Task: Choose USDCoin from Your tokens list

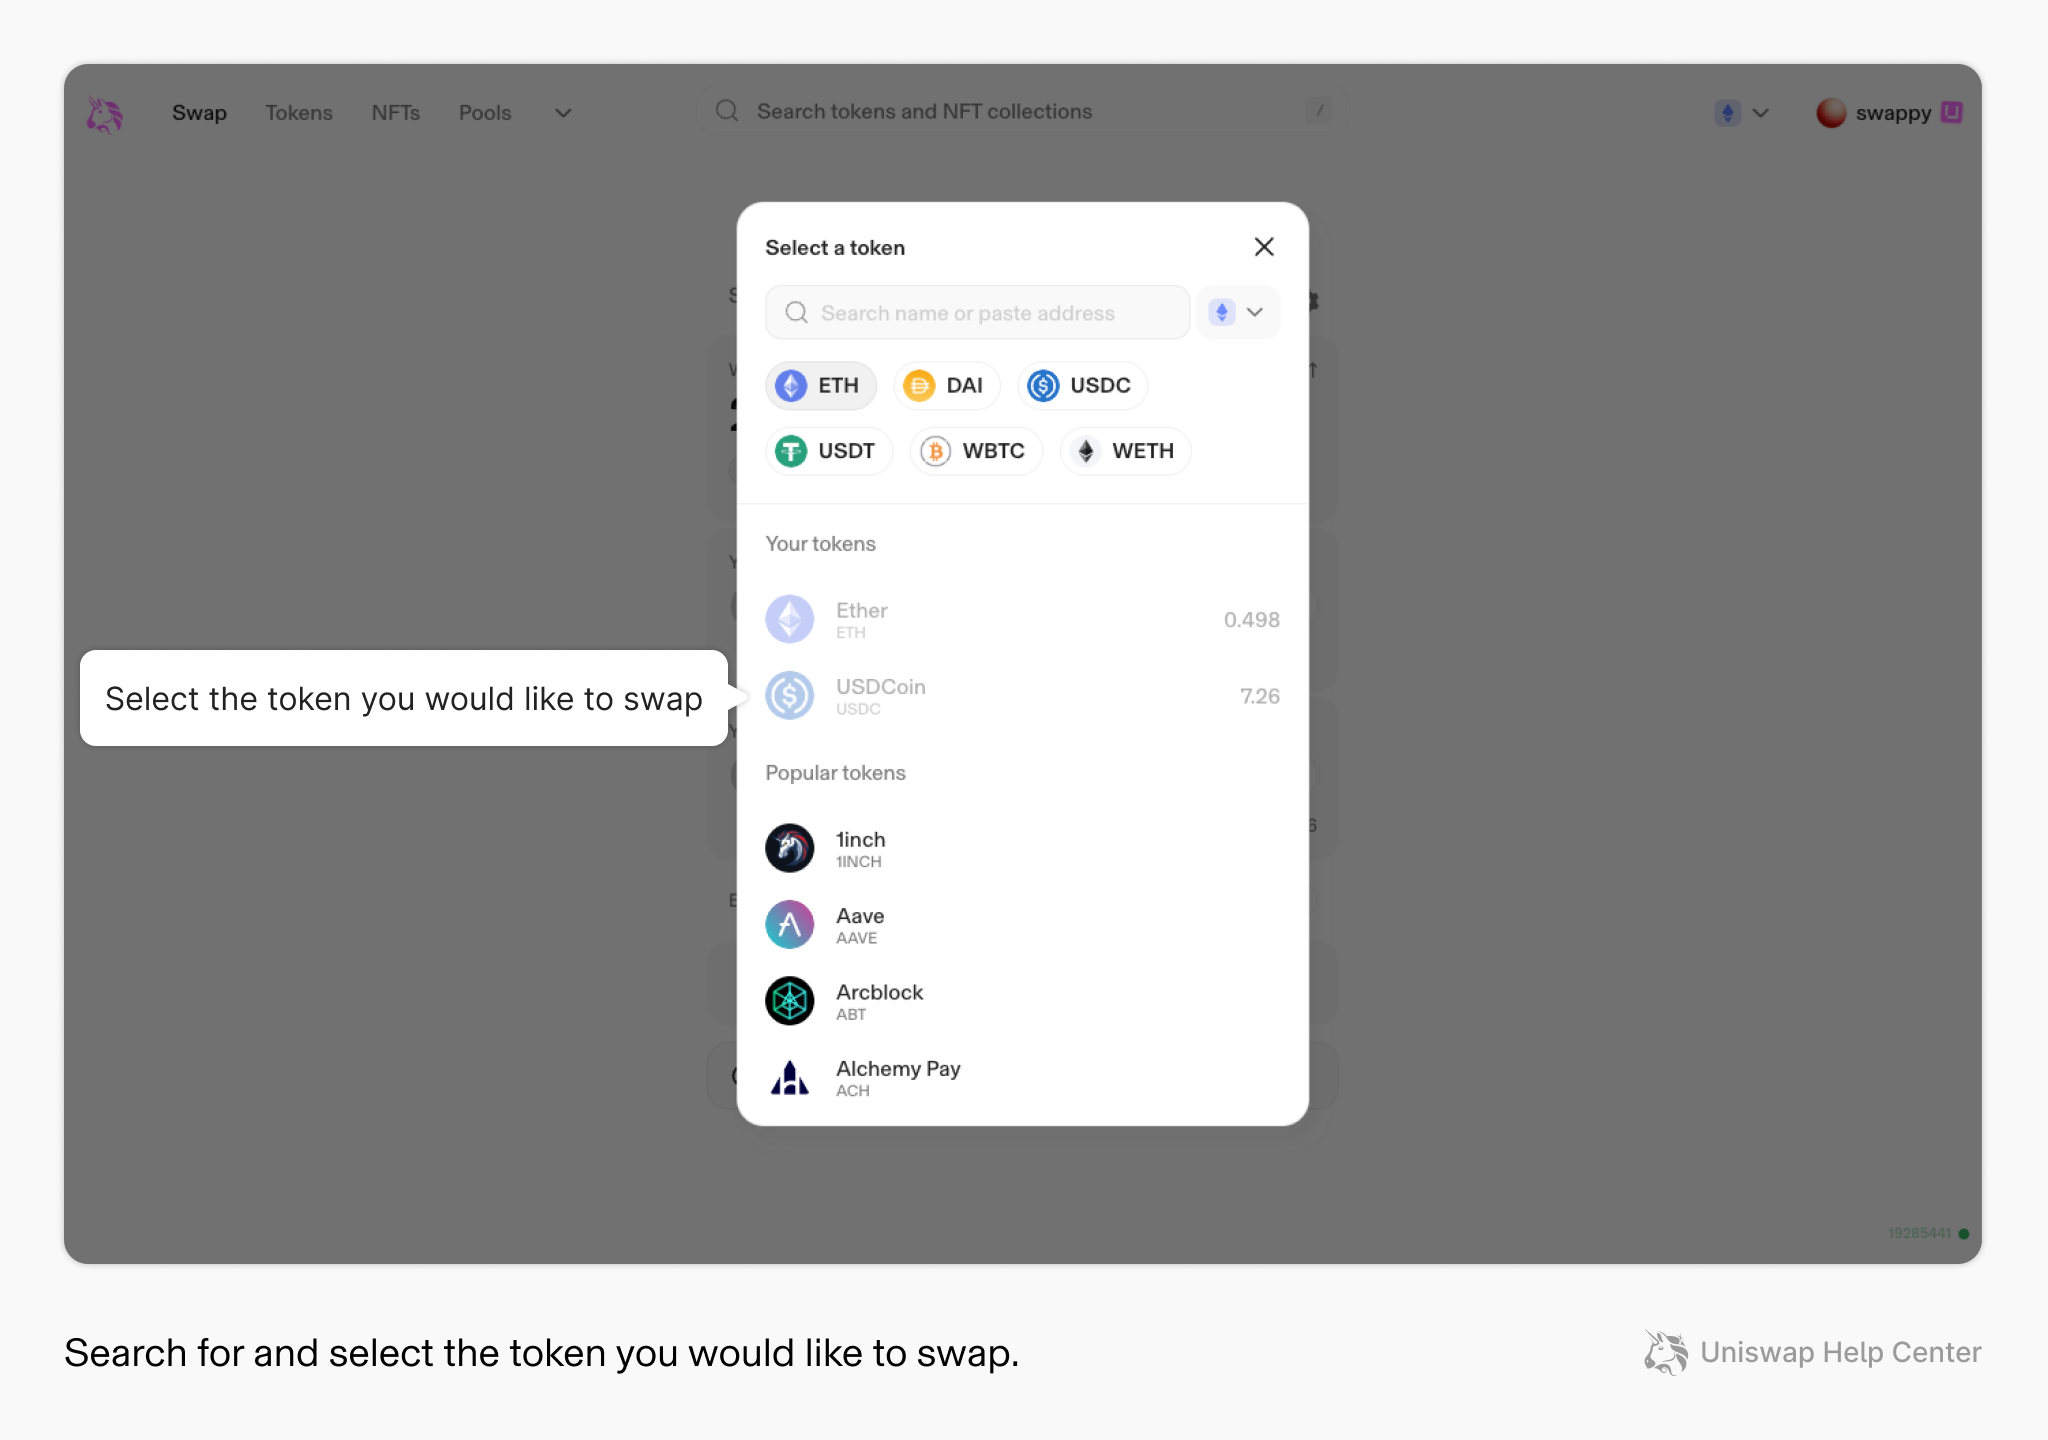Action: click(1022, 696)
